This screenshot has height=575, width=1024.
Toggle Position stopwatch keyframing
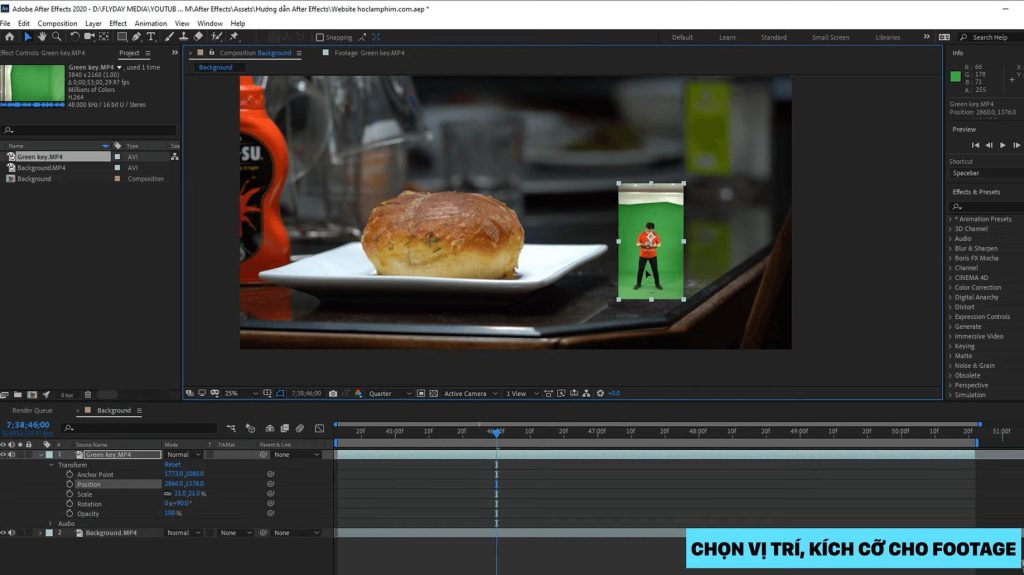point(69,484)
